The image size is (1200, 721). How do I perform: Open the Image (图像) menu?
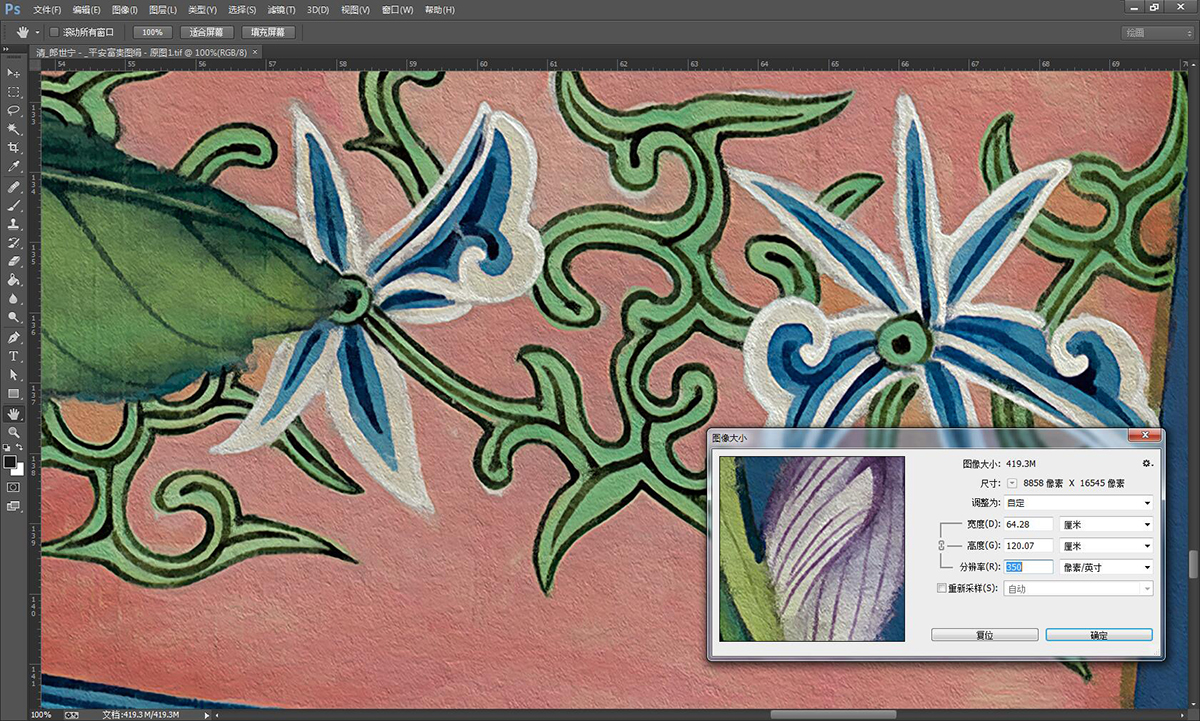[x=125, y=9]
